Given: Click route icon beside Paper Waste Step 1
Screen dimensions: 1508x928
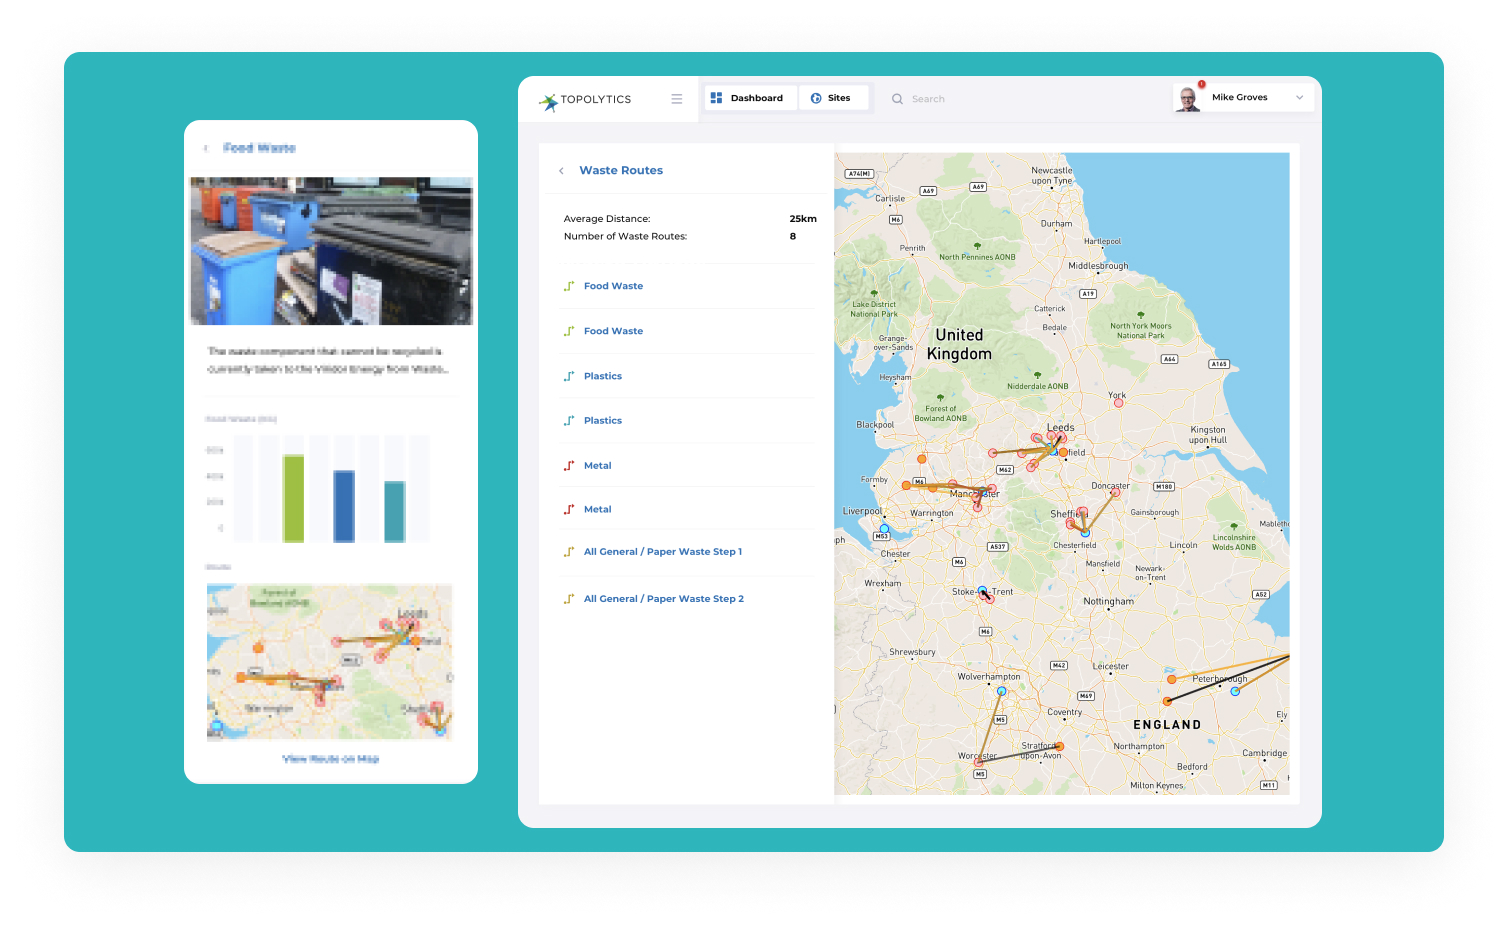Looking at the screenshot, I should [x=569, y=552].
